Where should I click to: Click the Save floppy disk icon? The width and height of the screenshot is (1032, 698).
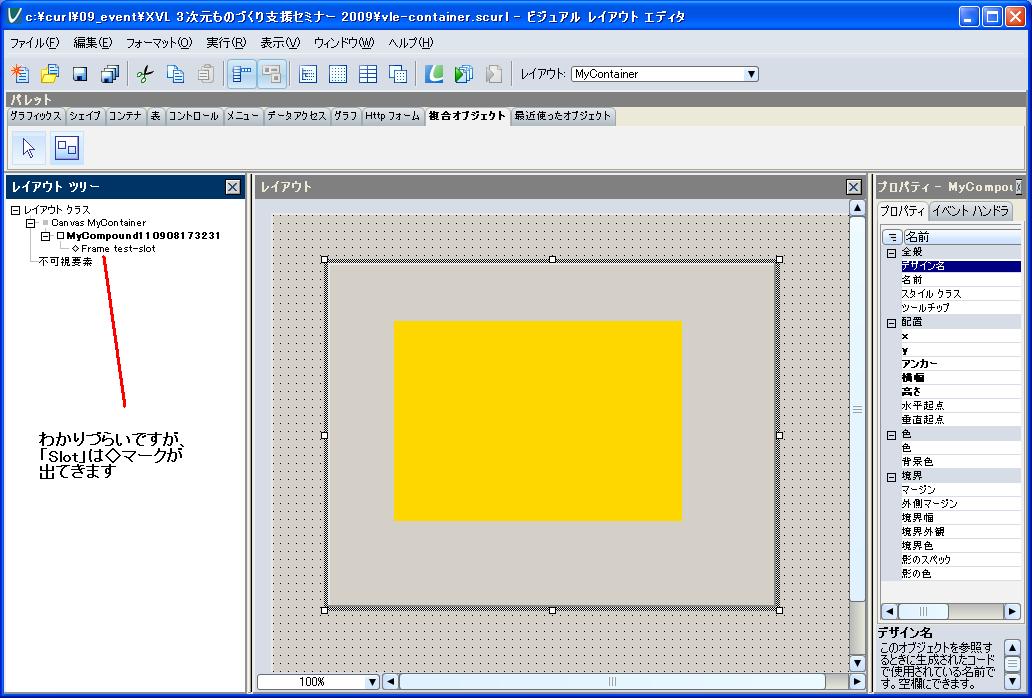coord(80,74)
